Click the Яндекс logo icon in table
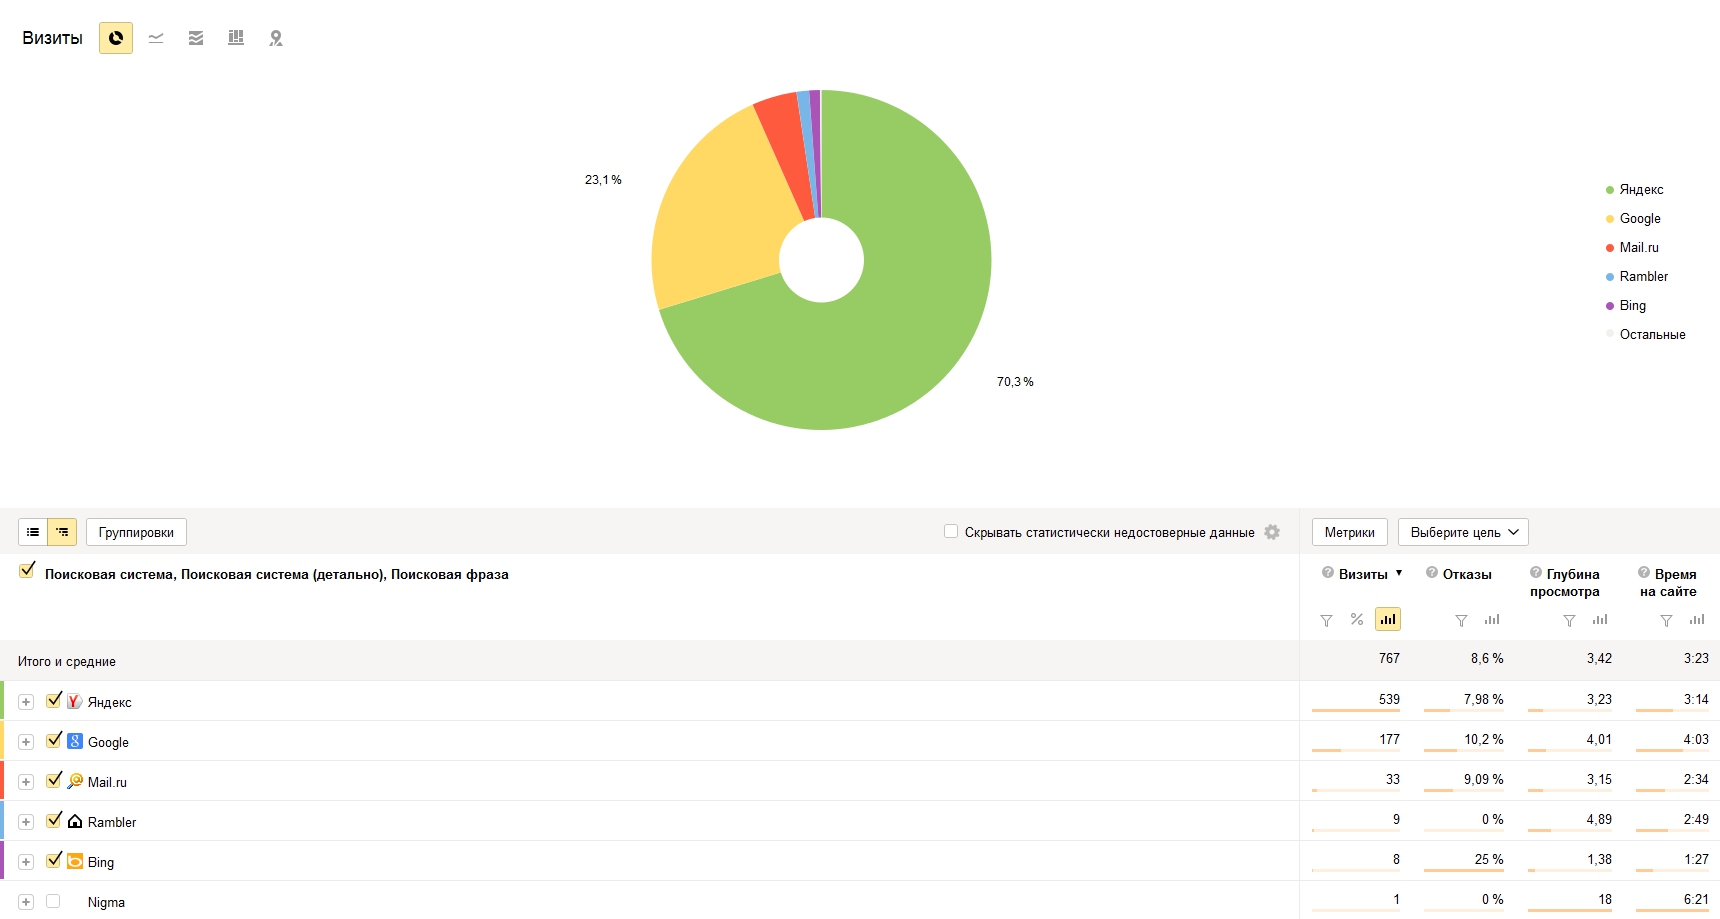 tap(75, 701)
